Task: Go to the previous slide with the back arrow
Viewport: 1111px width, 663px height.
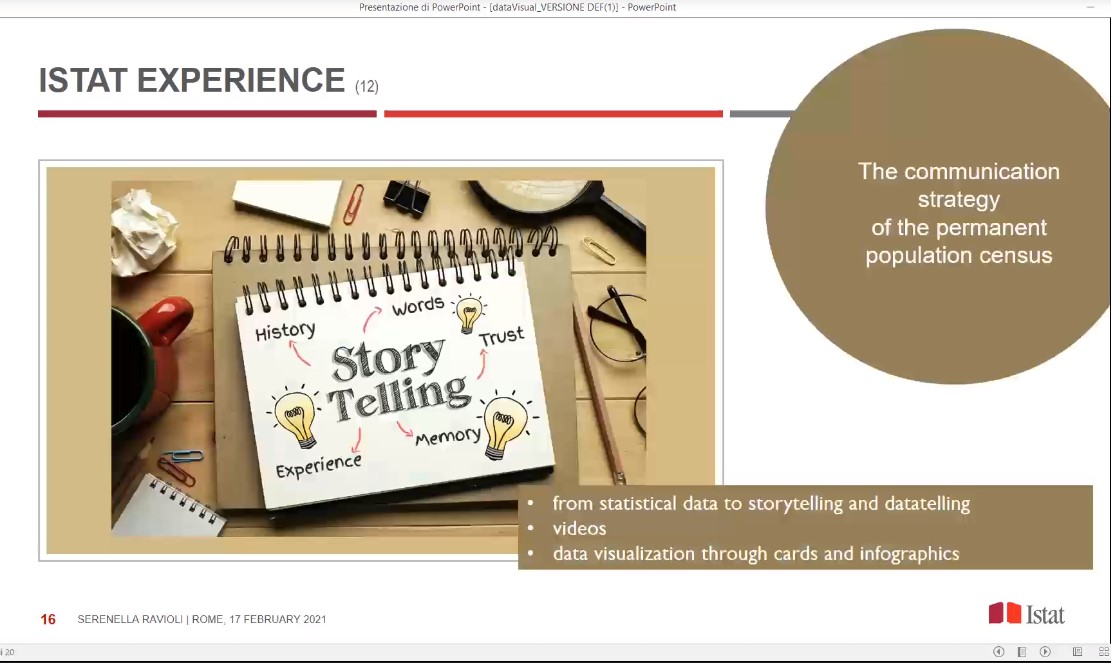Action: click(x=998, y=652)
